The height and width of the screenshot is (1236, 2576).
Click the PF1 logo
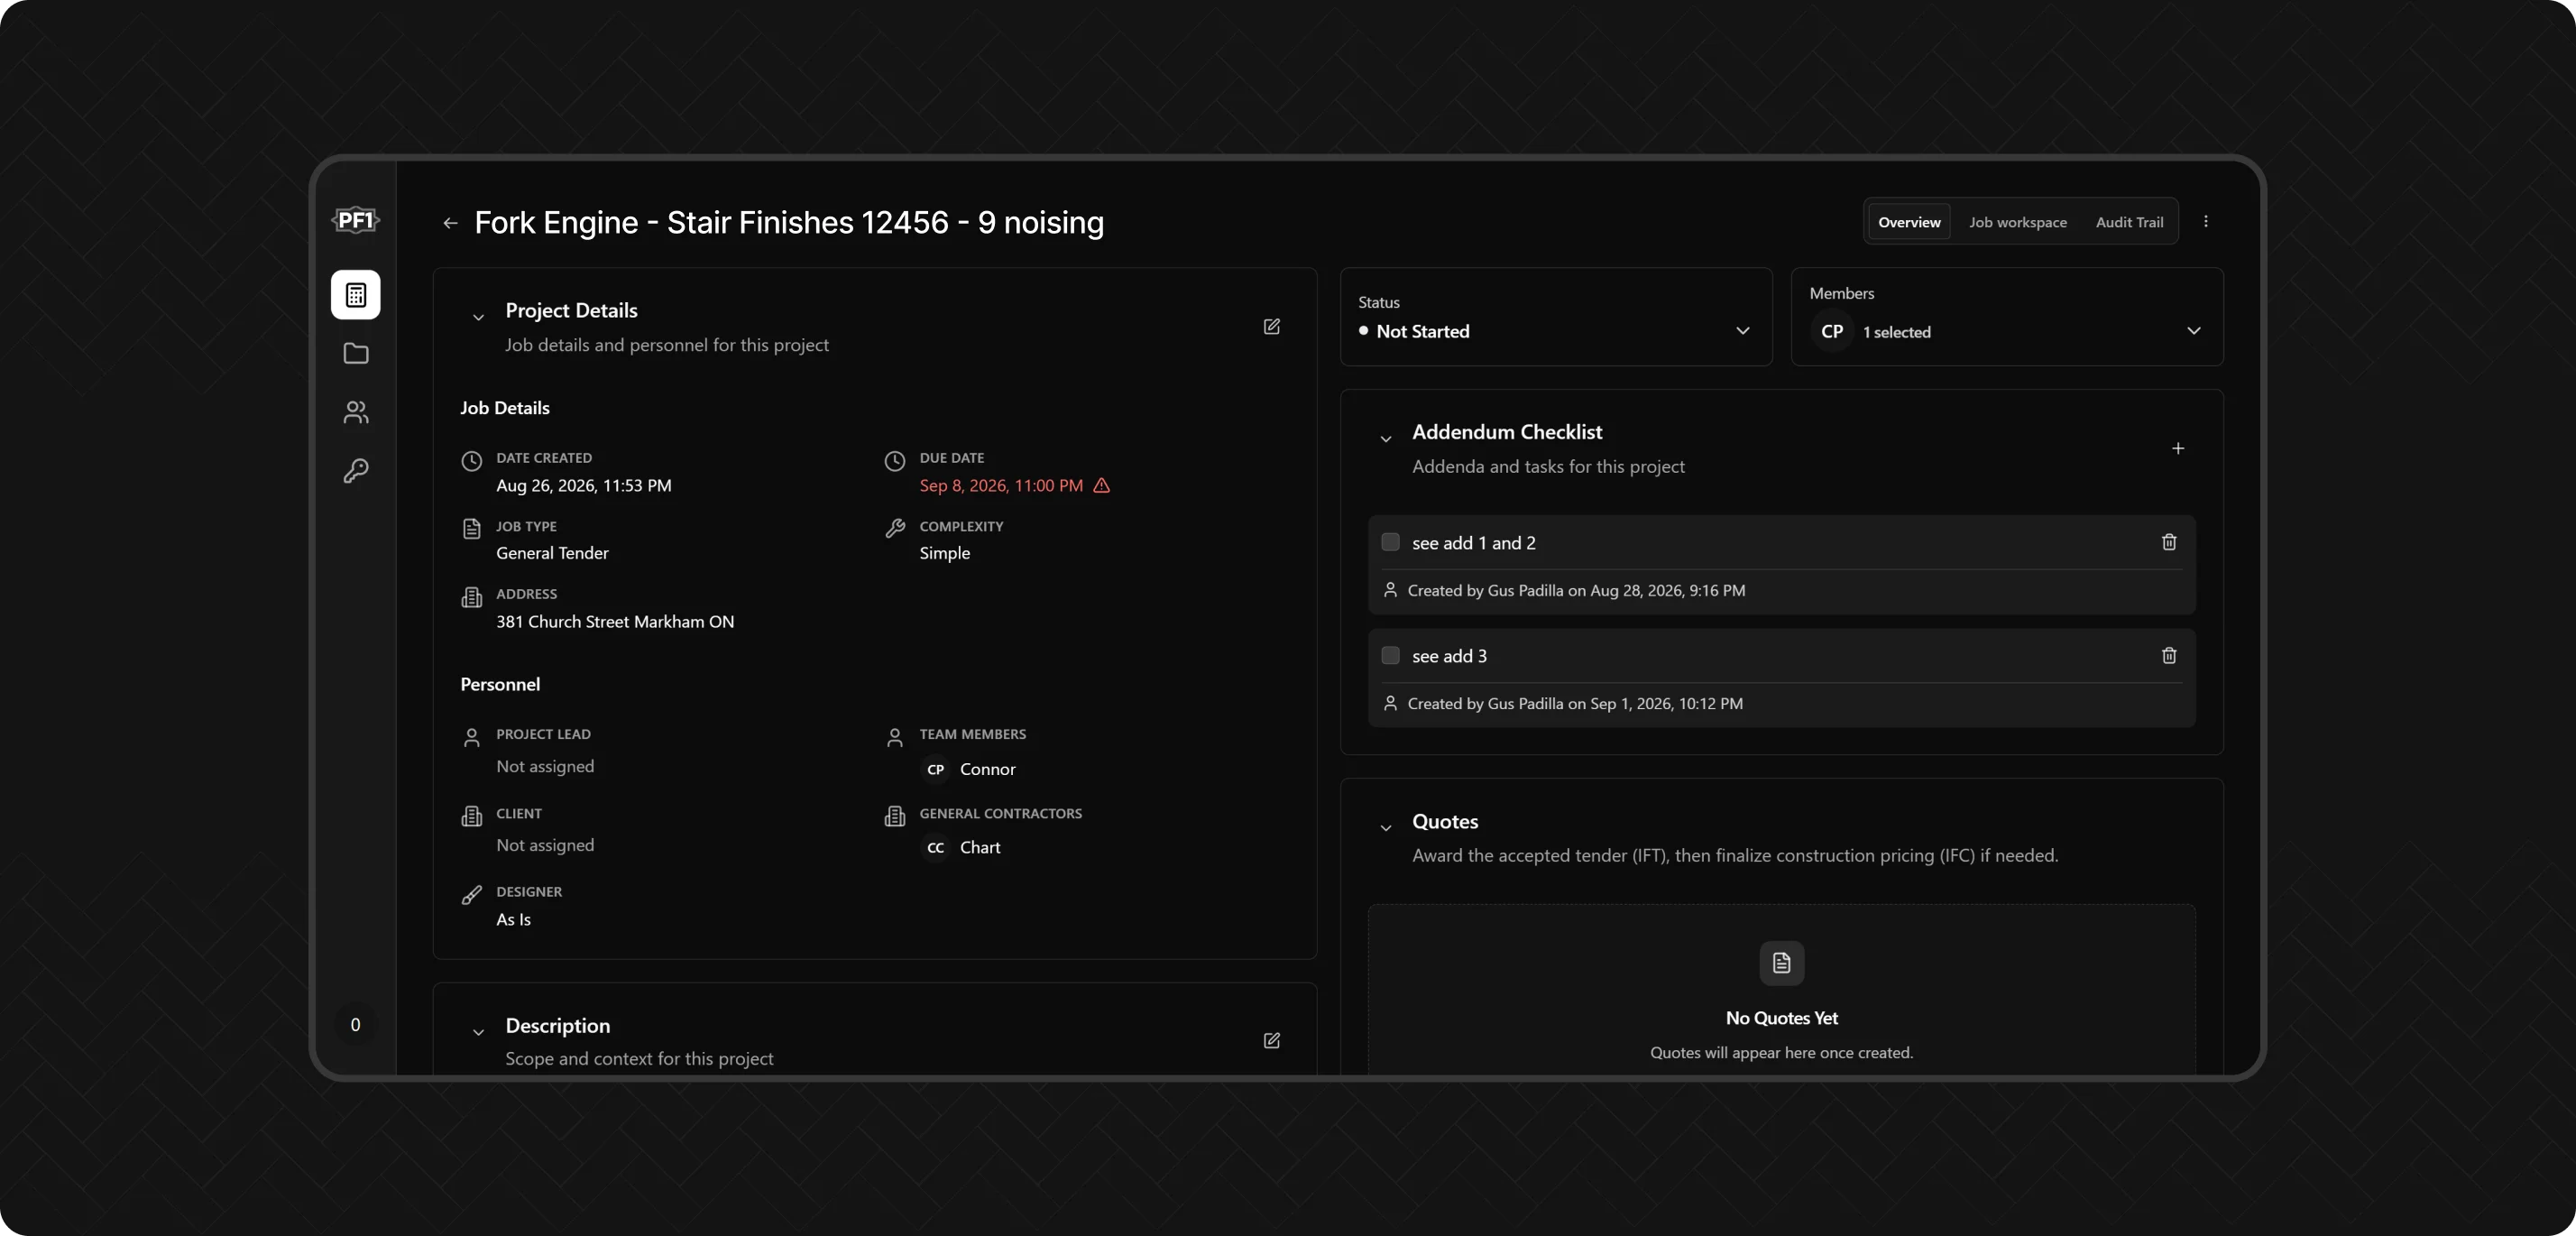pos(355,220)
